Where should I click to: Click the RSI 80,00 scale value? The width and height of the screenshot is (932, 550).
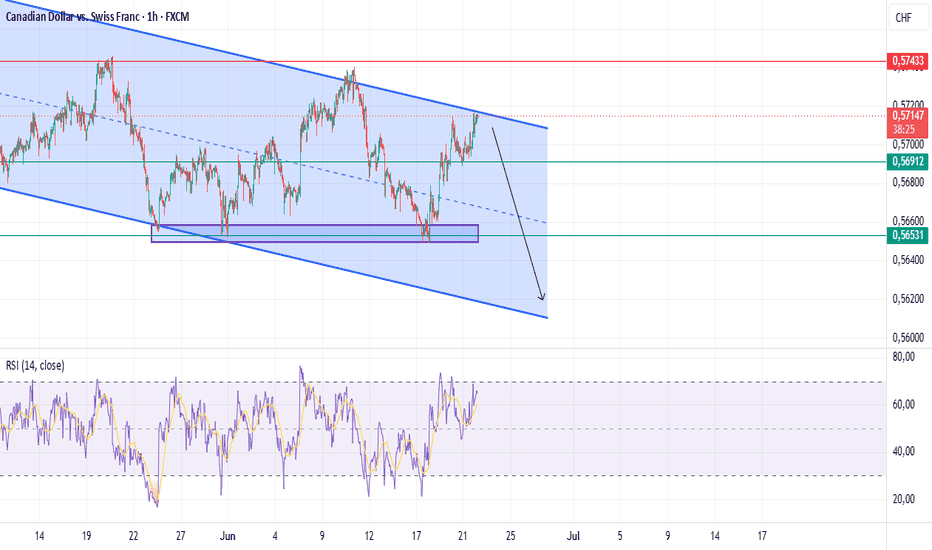click(903, 357)
